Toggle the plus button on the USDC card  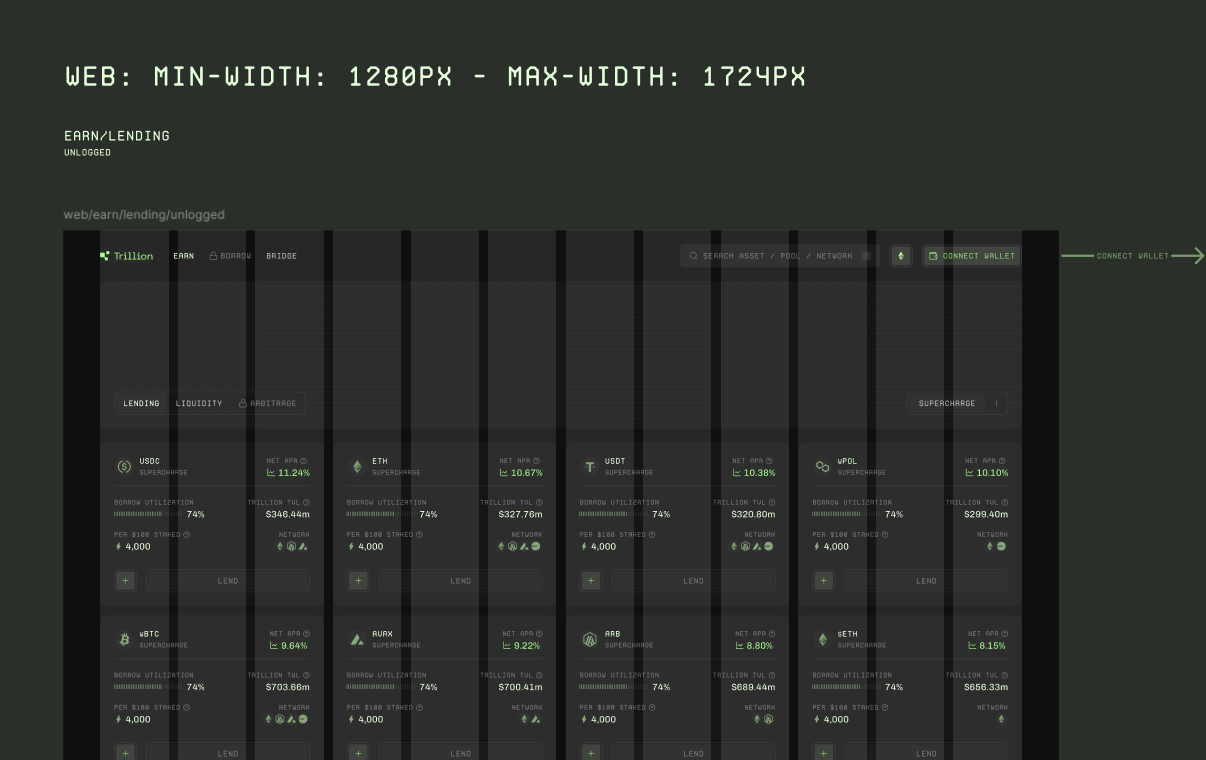coord(124,580)
